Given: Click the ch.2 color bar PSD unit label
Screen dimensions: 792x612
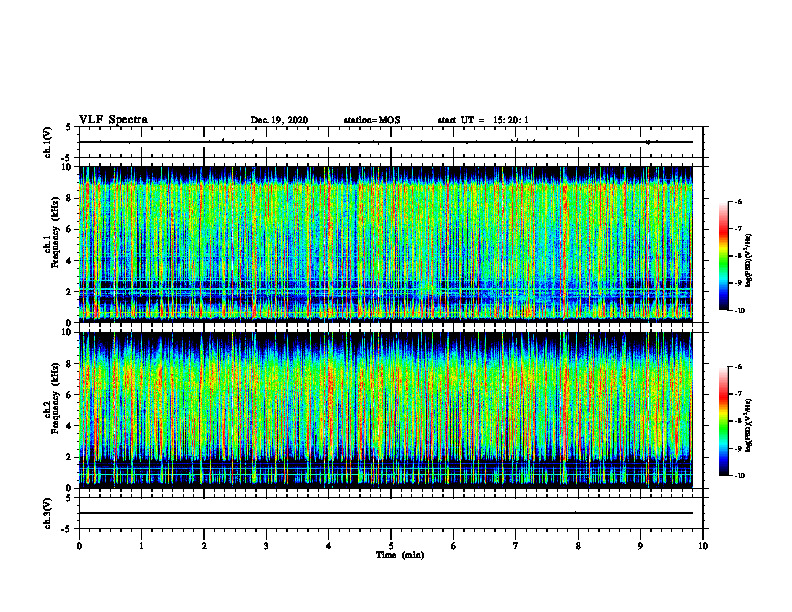Looking at the screenshot, I should [x=749, y=426].
